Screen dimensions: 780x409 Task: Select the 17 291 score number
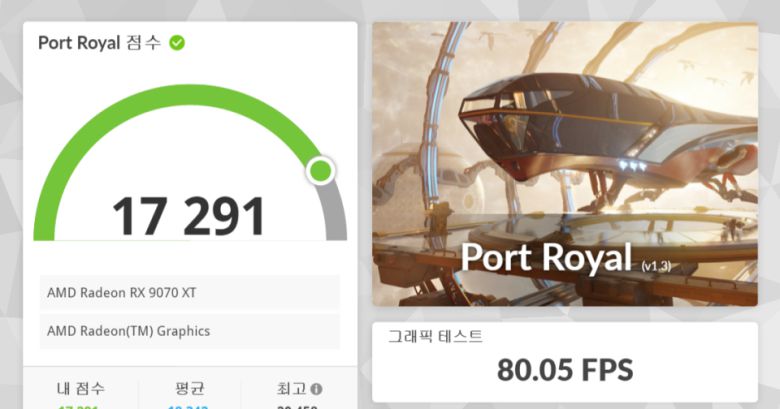(x=189, y=216)
